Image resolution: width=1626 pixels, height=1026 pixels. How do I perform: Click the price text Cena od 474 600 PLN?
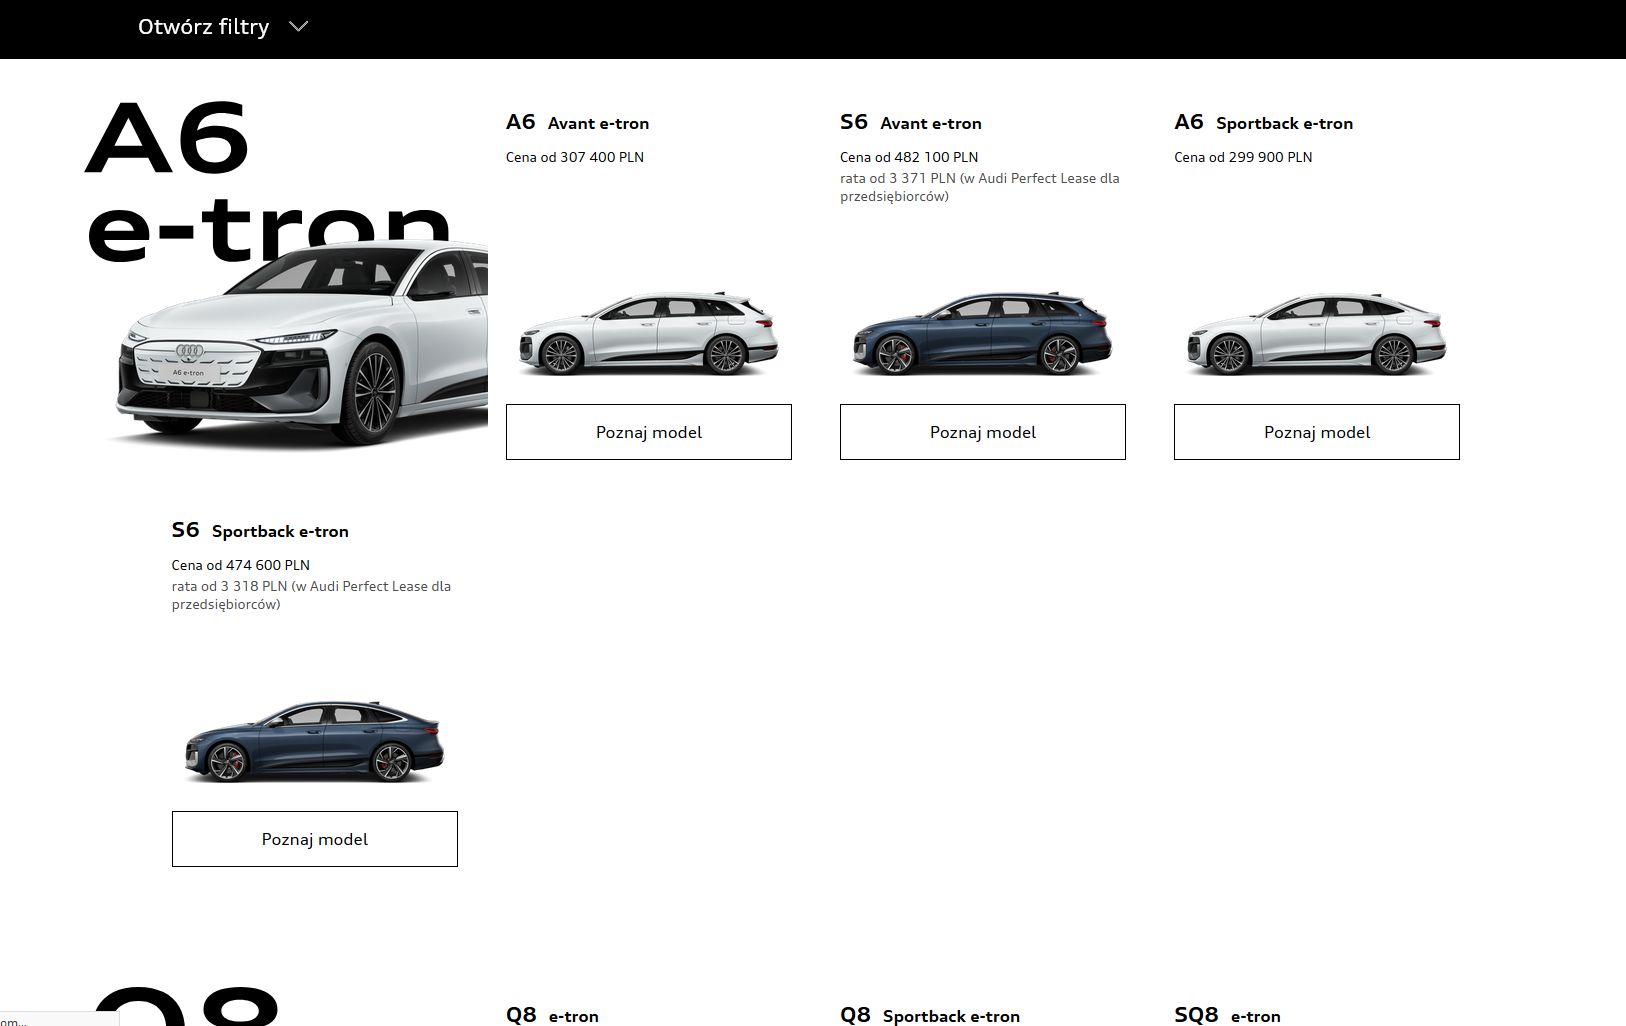tap(241, 565)
